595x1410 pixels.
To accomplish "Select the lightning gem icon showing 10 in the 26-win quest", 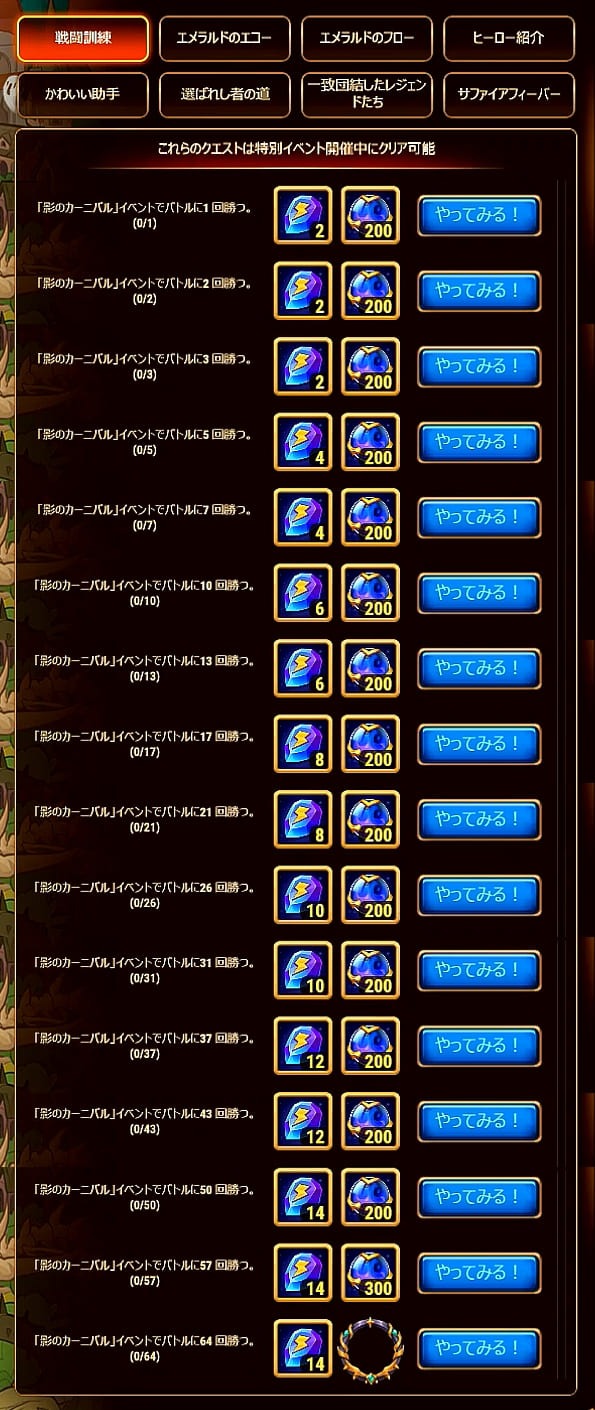I will click(303, 895).
